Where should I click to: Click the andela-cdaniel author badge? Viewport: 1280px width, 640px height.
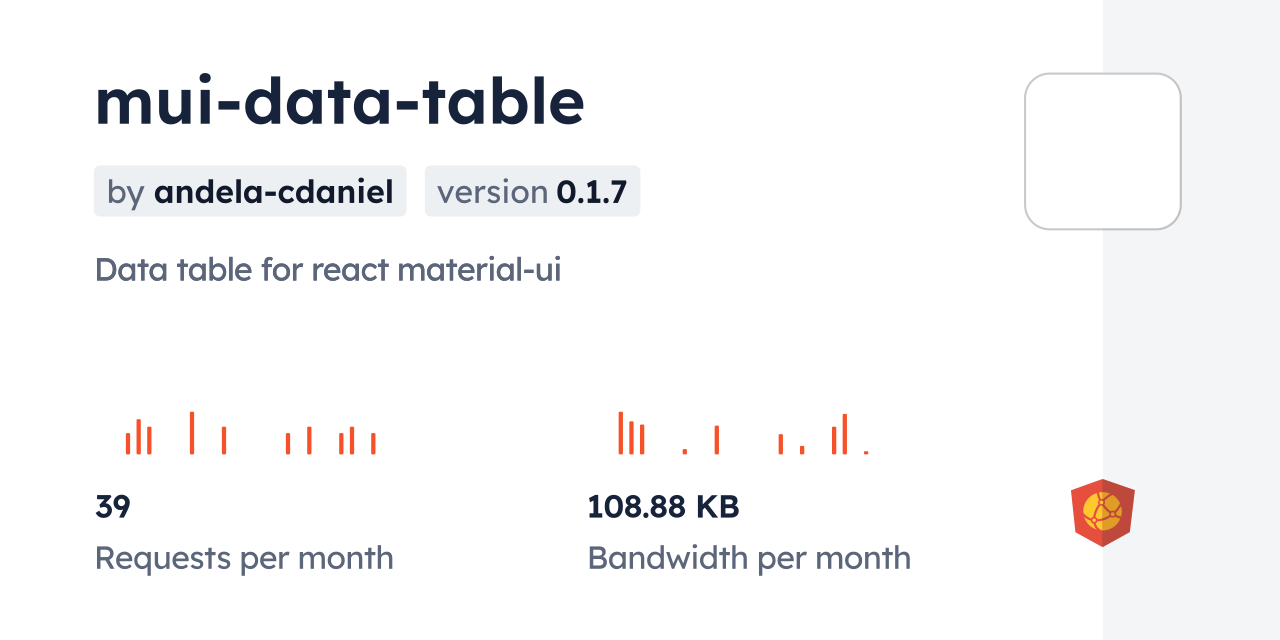click(x=250, y=191)
